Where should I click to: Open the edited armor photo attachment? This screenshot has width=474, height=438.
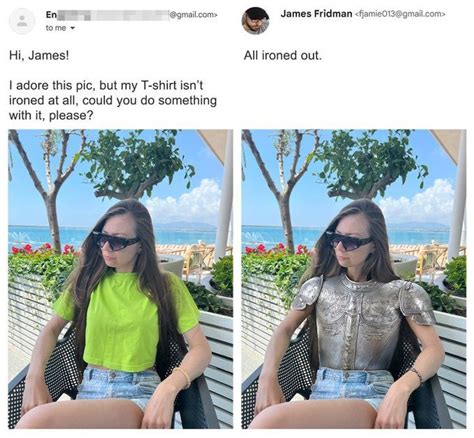(354, 279)
